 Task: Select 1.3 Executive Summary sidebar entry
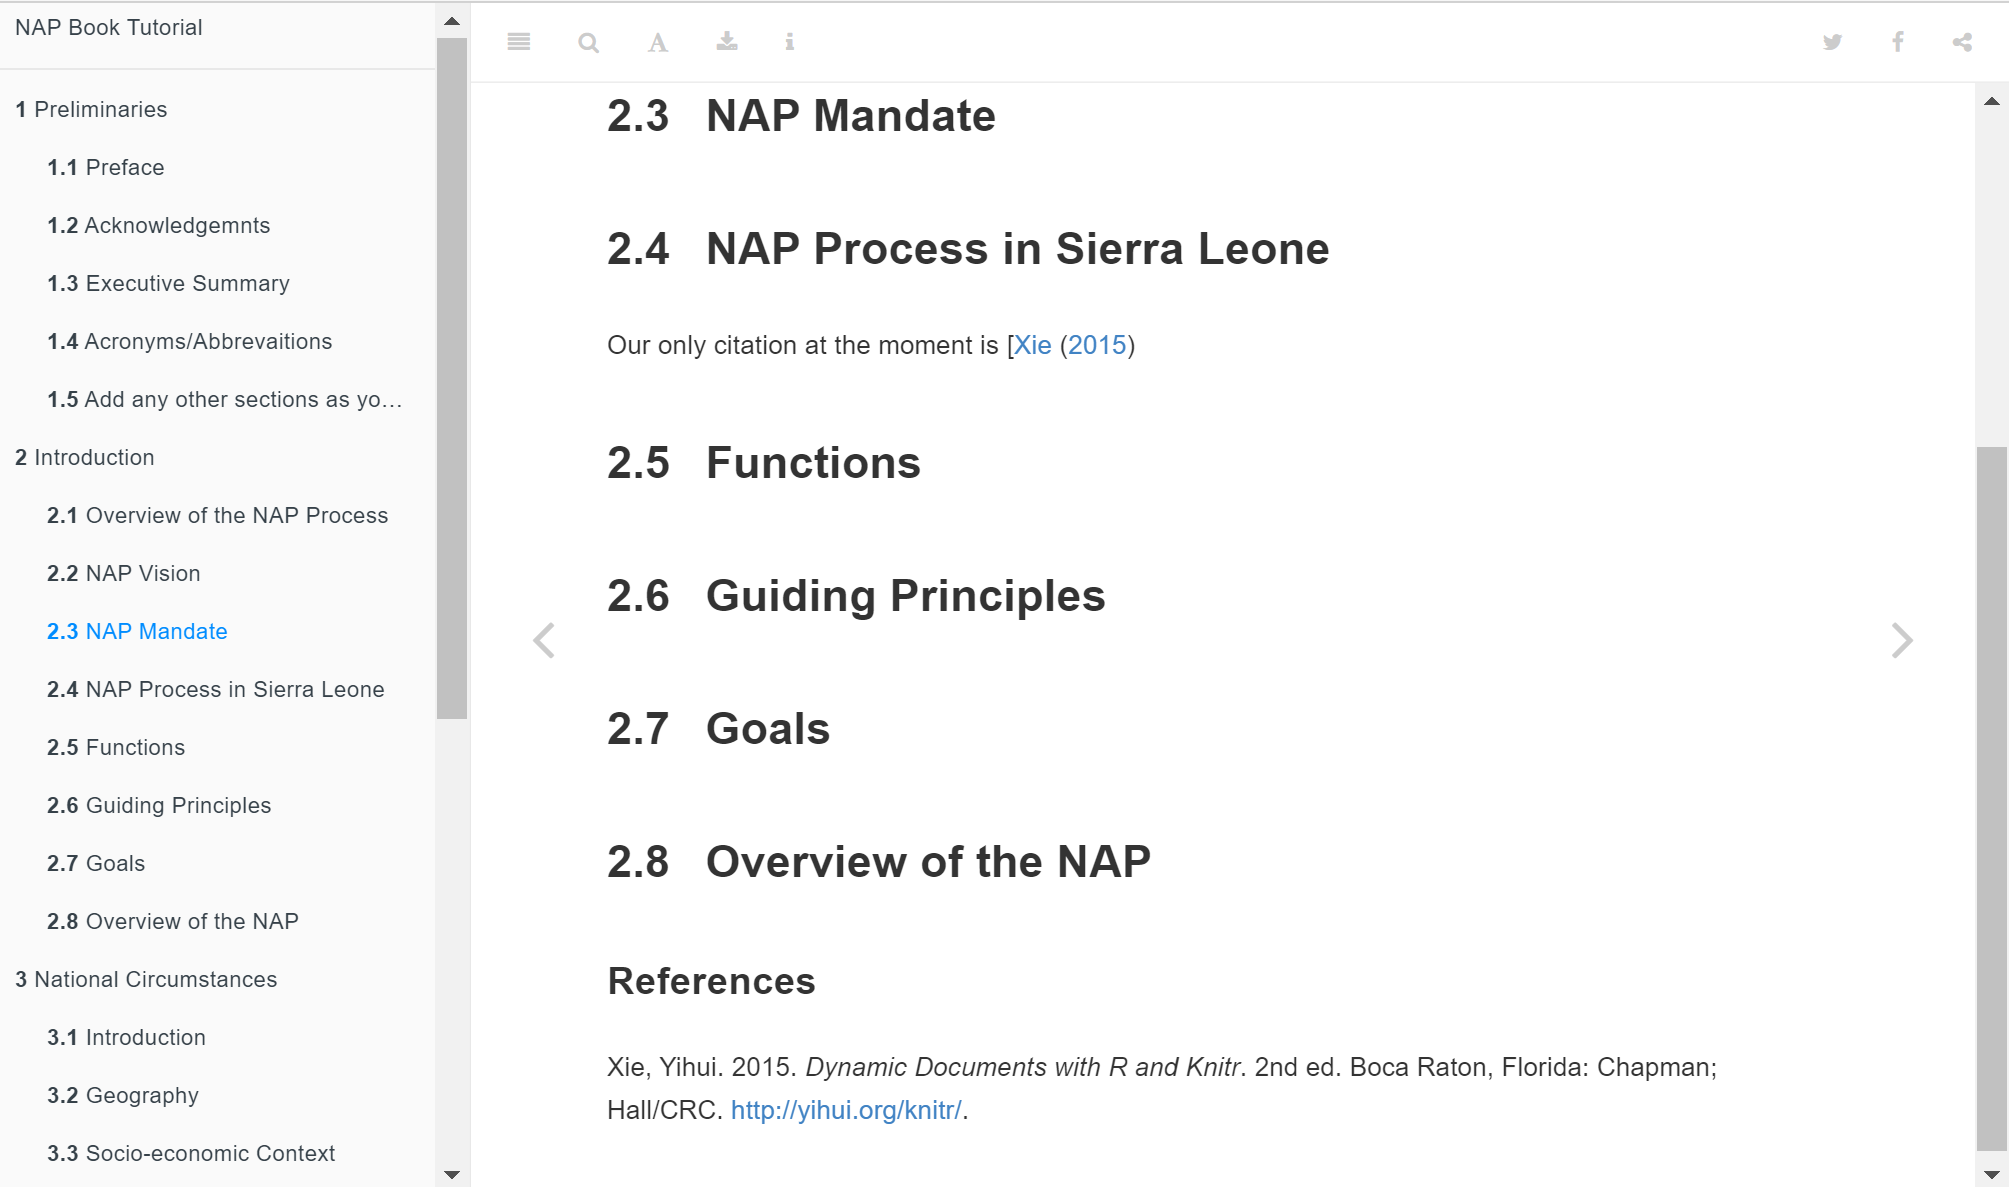point(168,283)
